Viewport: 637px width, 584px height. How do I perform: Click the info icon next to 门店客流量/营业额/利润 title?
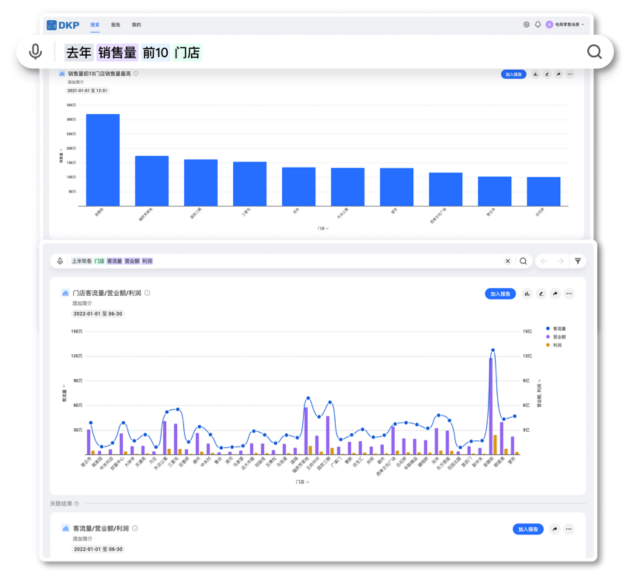tap(148, 293)
